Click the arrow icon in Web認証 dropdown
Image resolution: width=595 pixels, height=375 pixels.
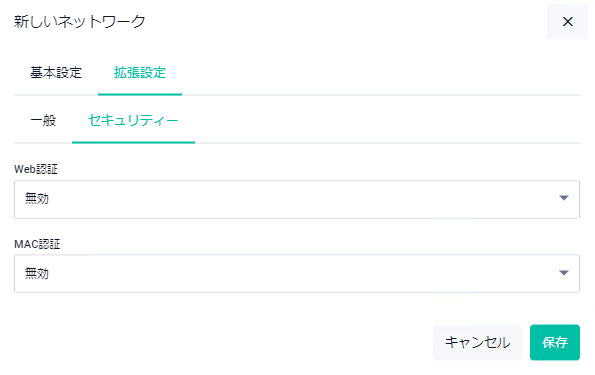pos(564,198)
